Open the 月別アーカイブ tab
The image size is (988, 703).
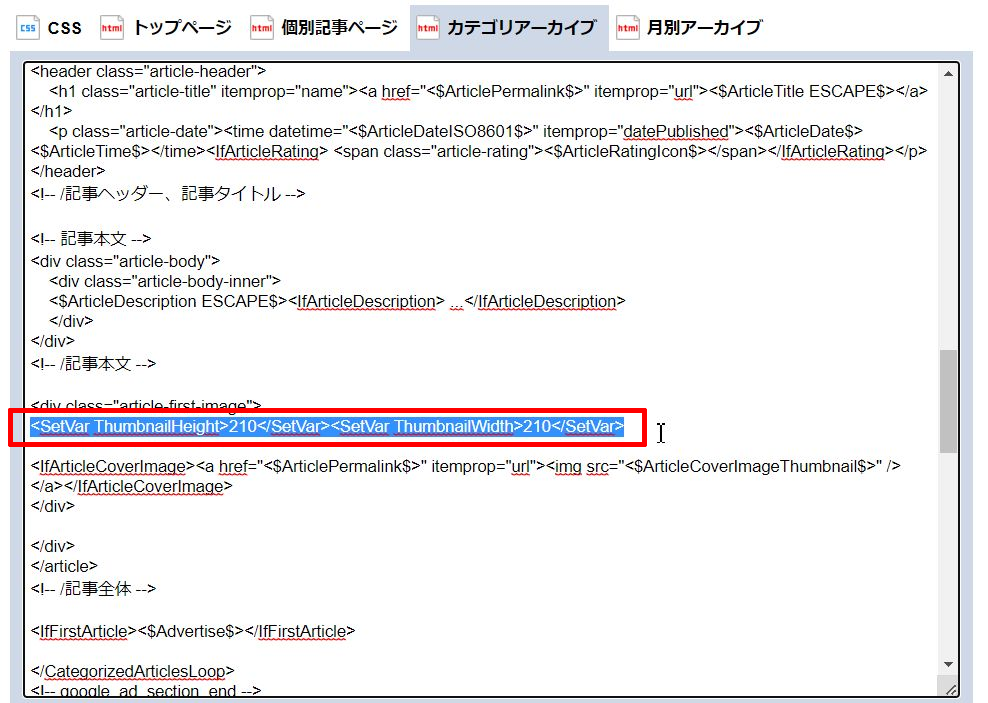[x=691, y=28]
